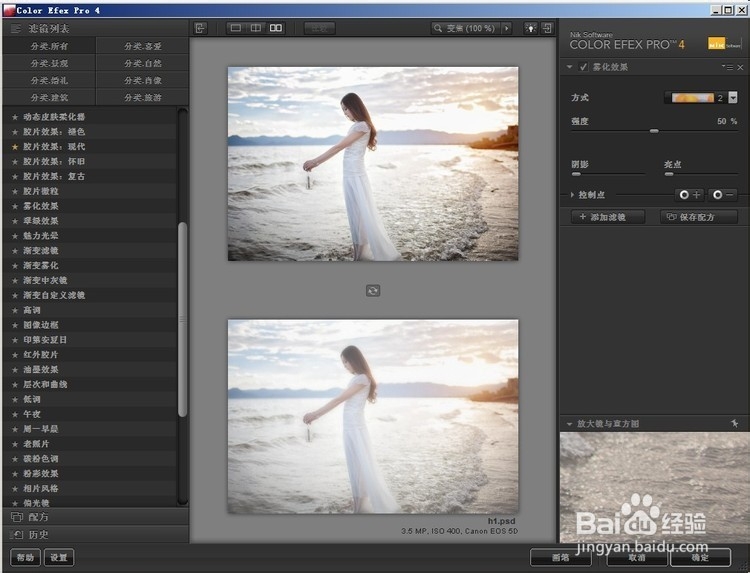The image size is (750, 573).
Task: Click the 画笔 brush button
Action: [x=560, y=557]
